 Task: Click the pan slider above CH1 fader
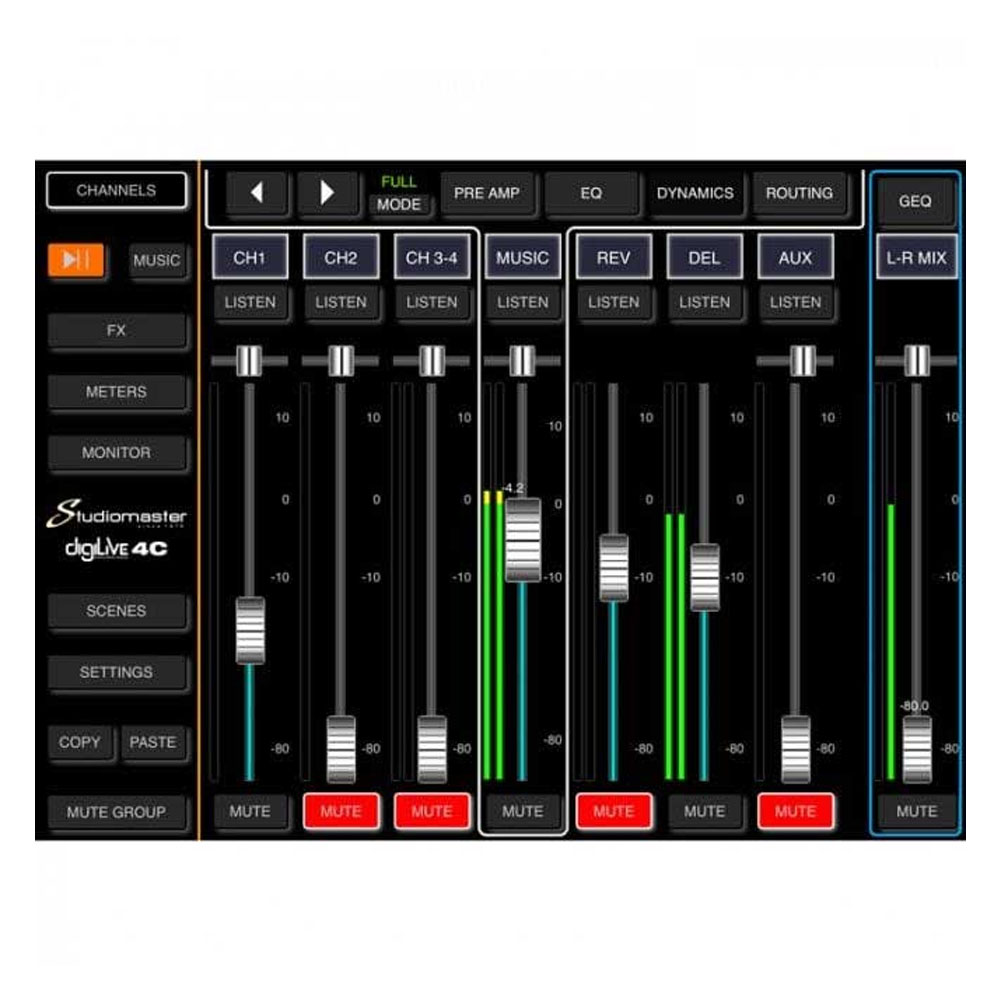coord(249,360)
